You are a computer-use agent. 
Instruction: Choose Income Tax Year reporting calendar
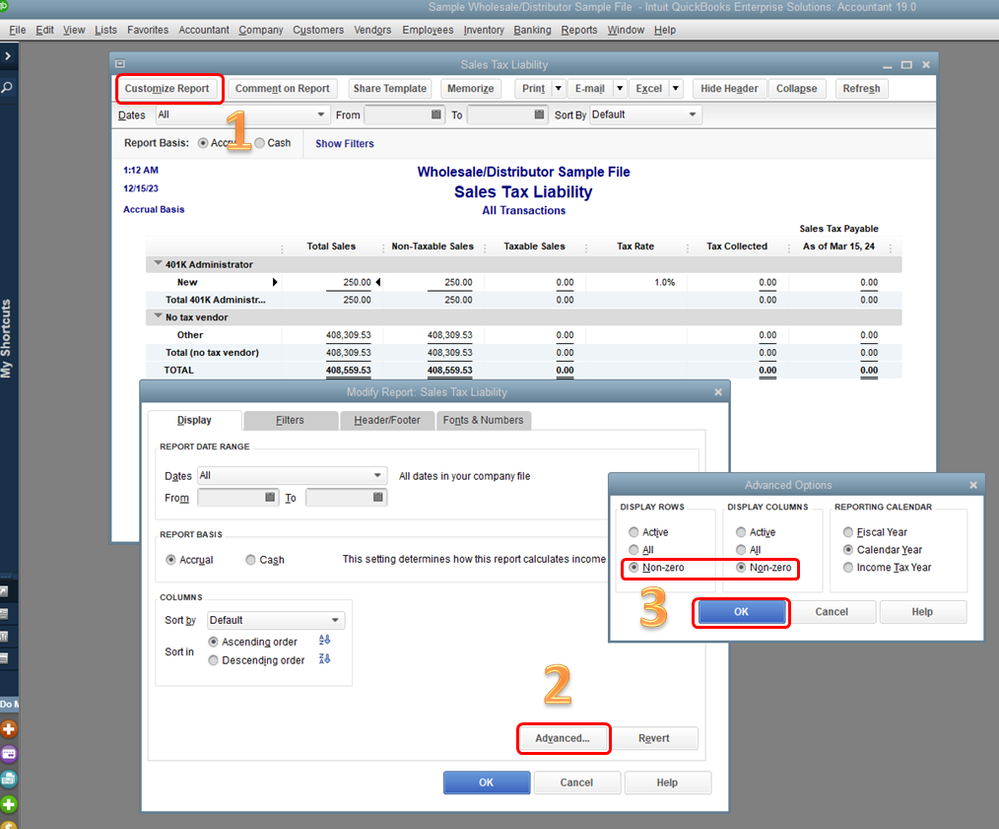[848, 567]
